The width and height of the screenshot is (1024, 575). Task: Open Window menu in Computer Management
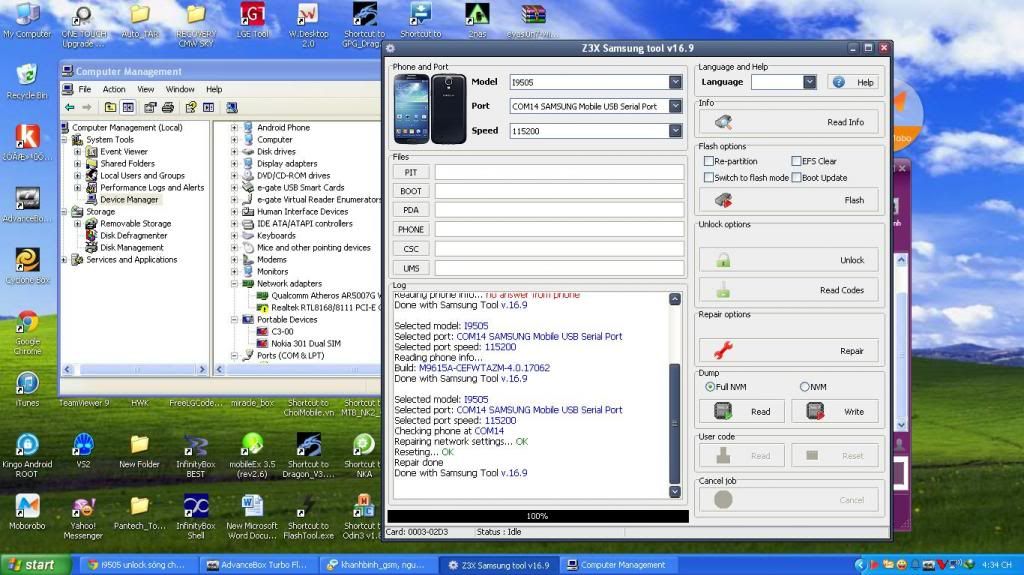pyautogui.click(x=180, y=89)
